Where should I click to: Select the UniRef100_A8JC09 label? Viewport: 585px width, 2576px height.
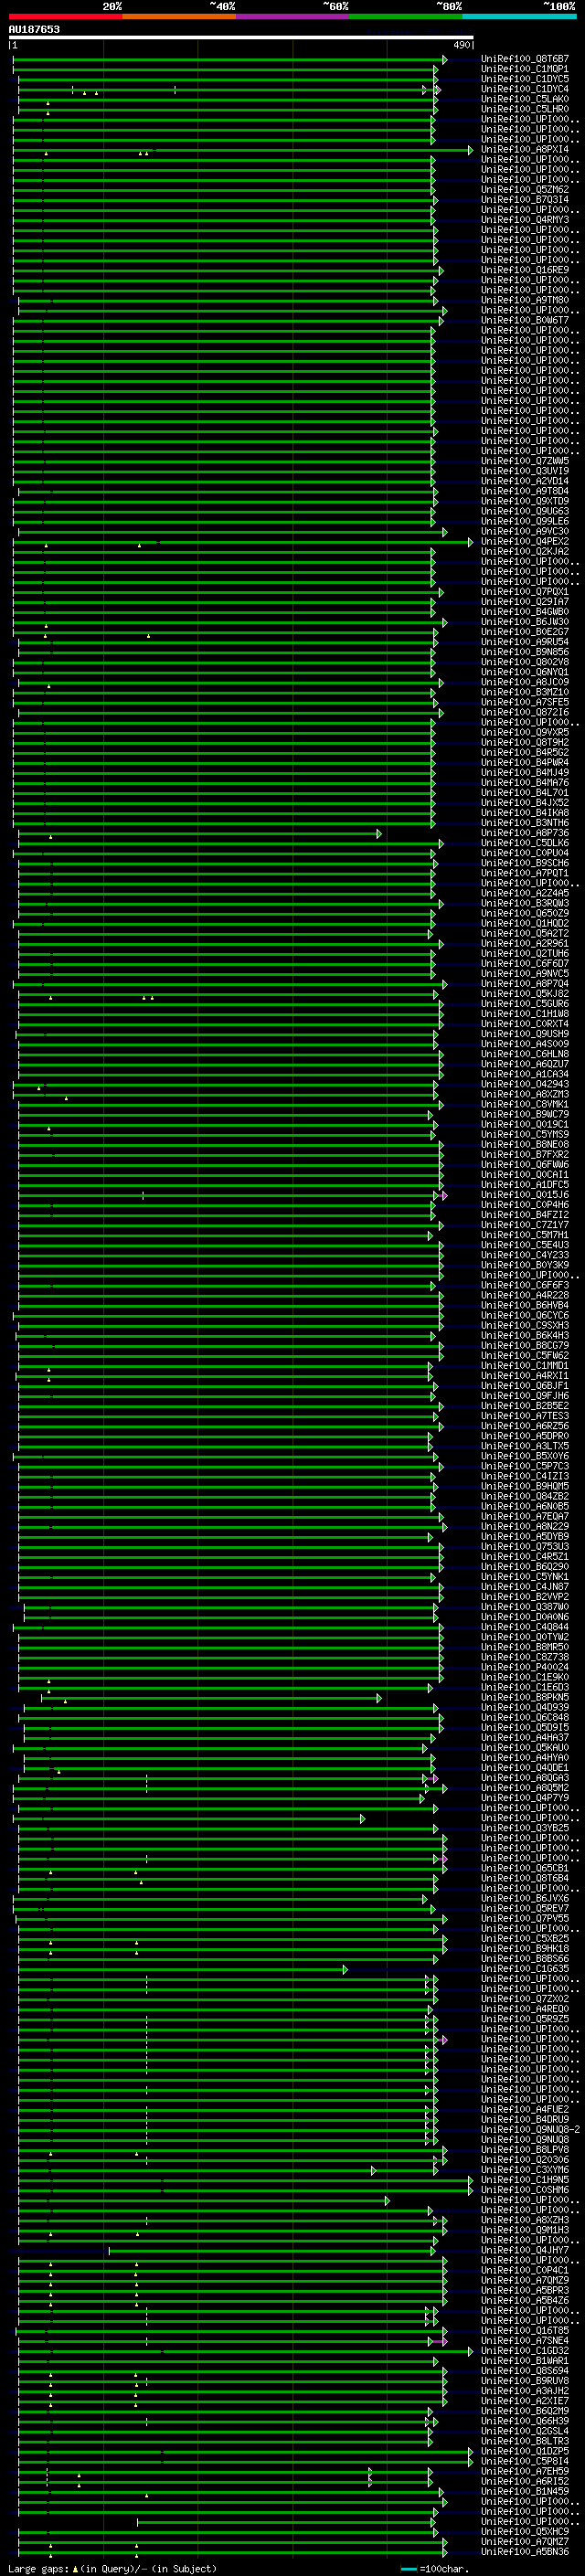click(x=525, y=682)
